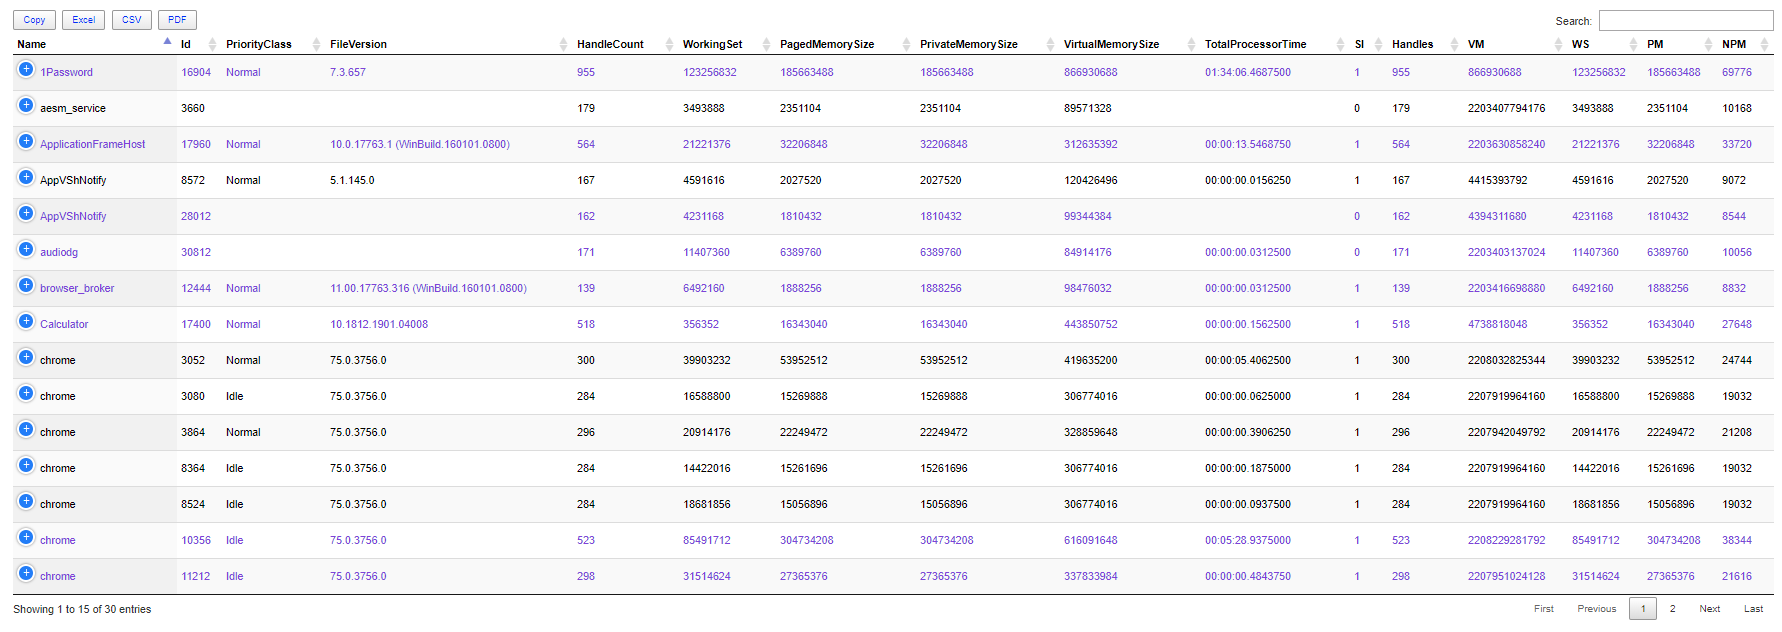
Task: Click the Next pagination link
Action: click(1709, 609)
